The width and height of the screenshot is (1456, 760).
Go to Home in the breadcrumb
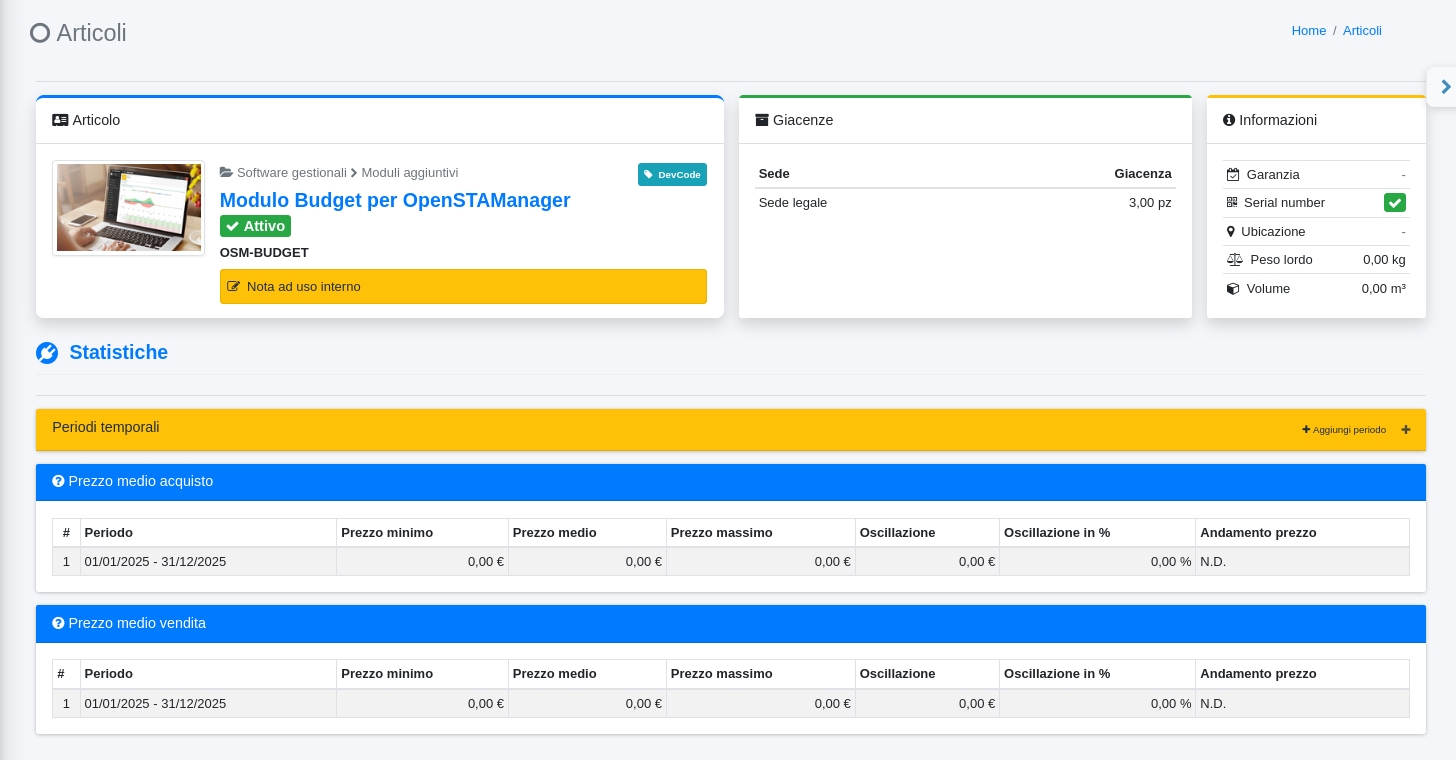[x=1308, y=31]
